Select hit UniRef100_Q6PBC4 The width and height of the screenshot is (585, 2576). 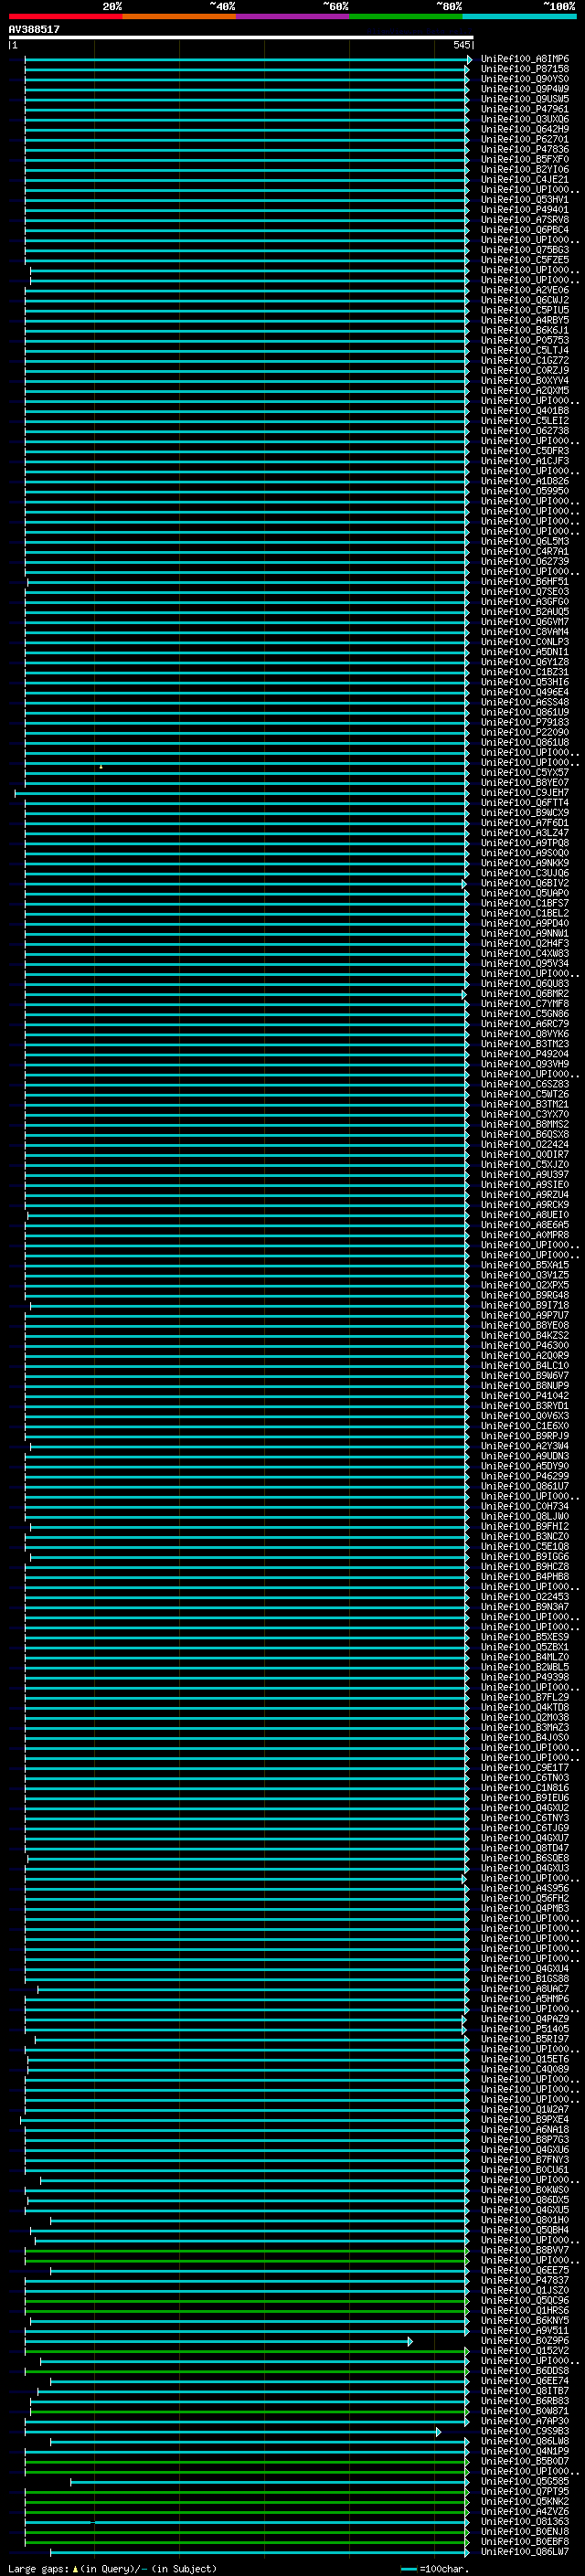click(x=525, y=230)
